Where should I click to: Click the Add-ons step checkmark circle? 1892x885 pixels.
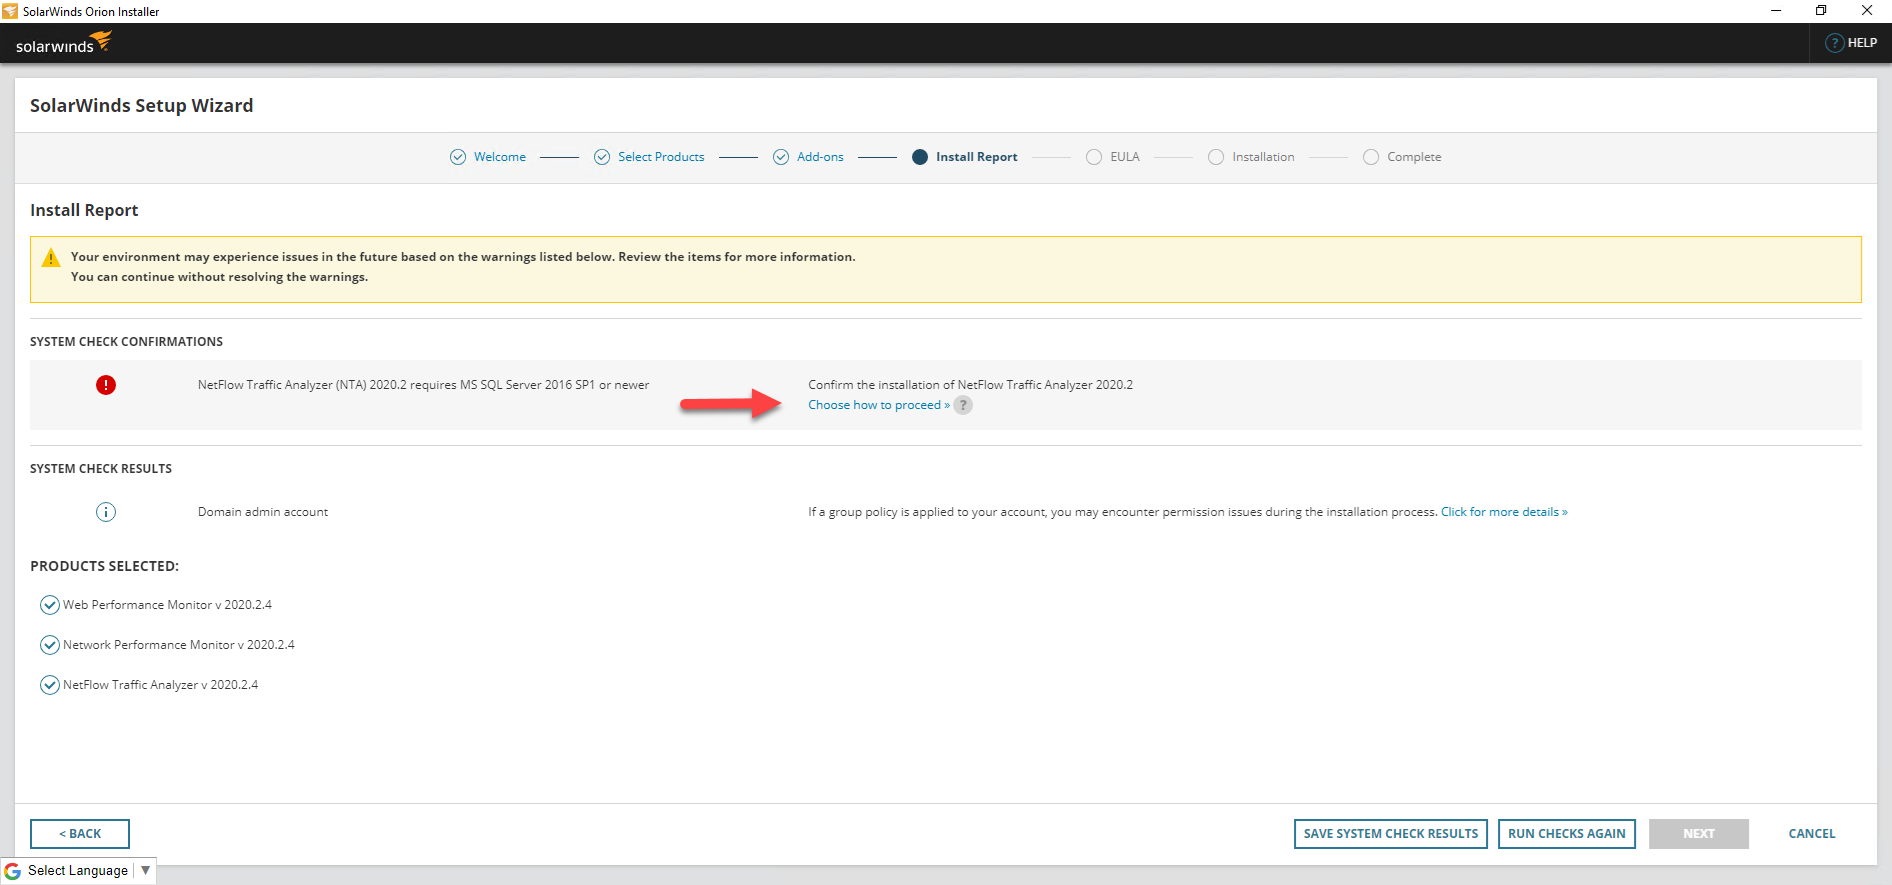click(781, 157)
